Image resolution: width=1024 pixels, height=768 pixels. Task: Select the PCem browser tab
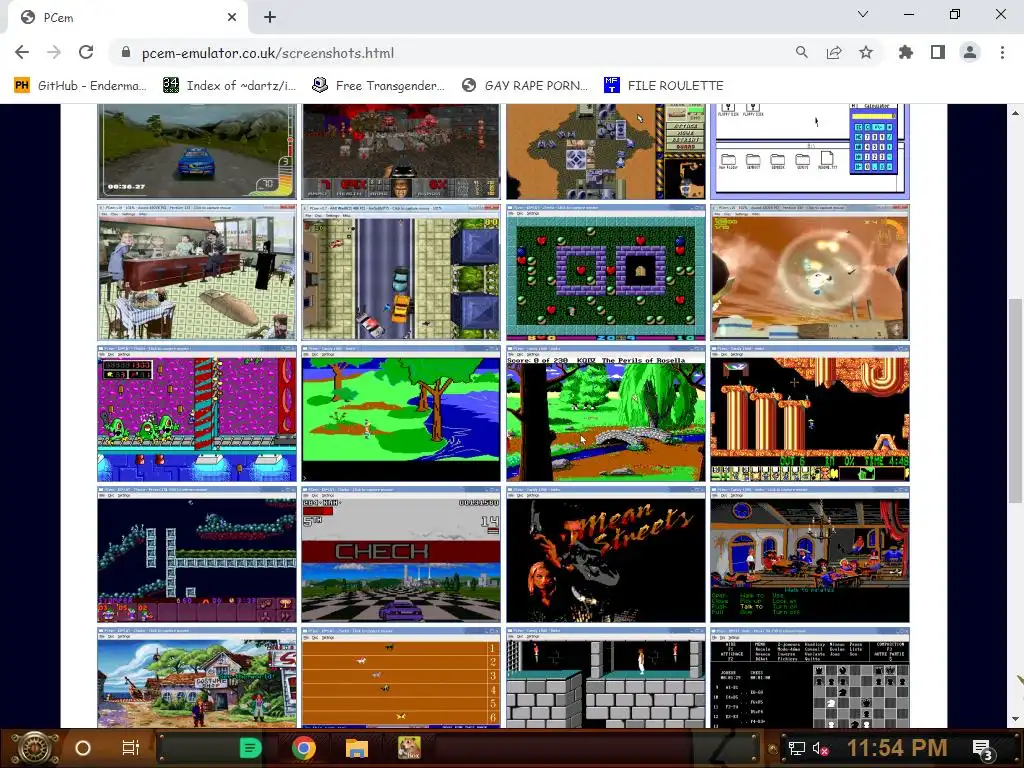(x=127, y=18)
